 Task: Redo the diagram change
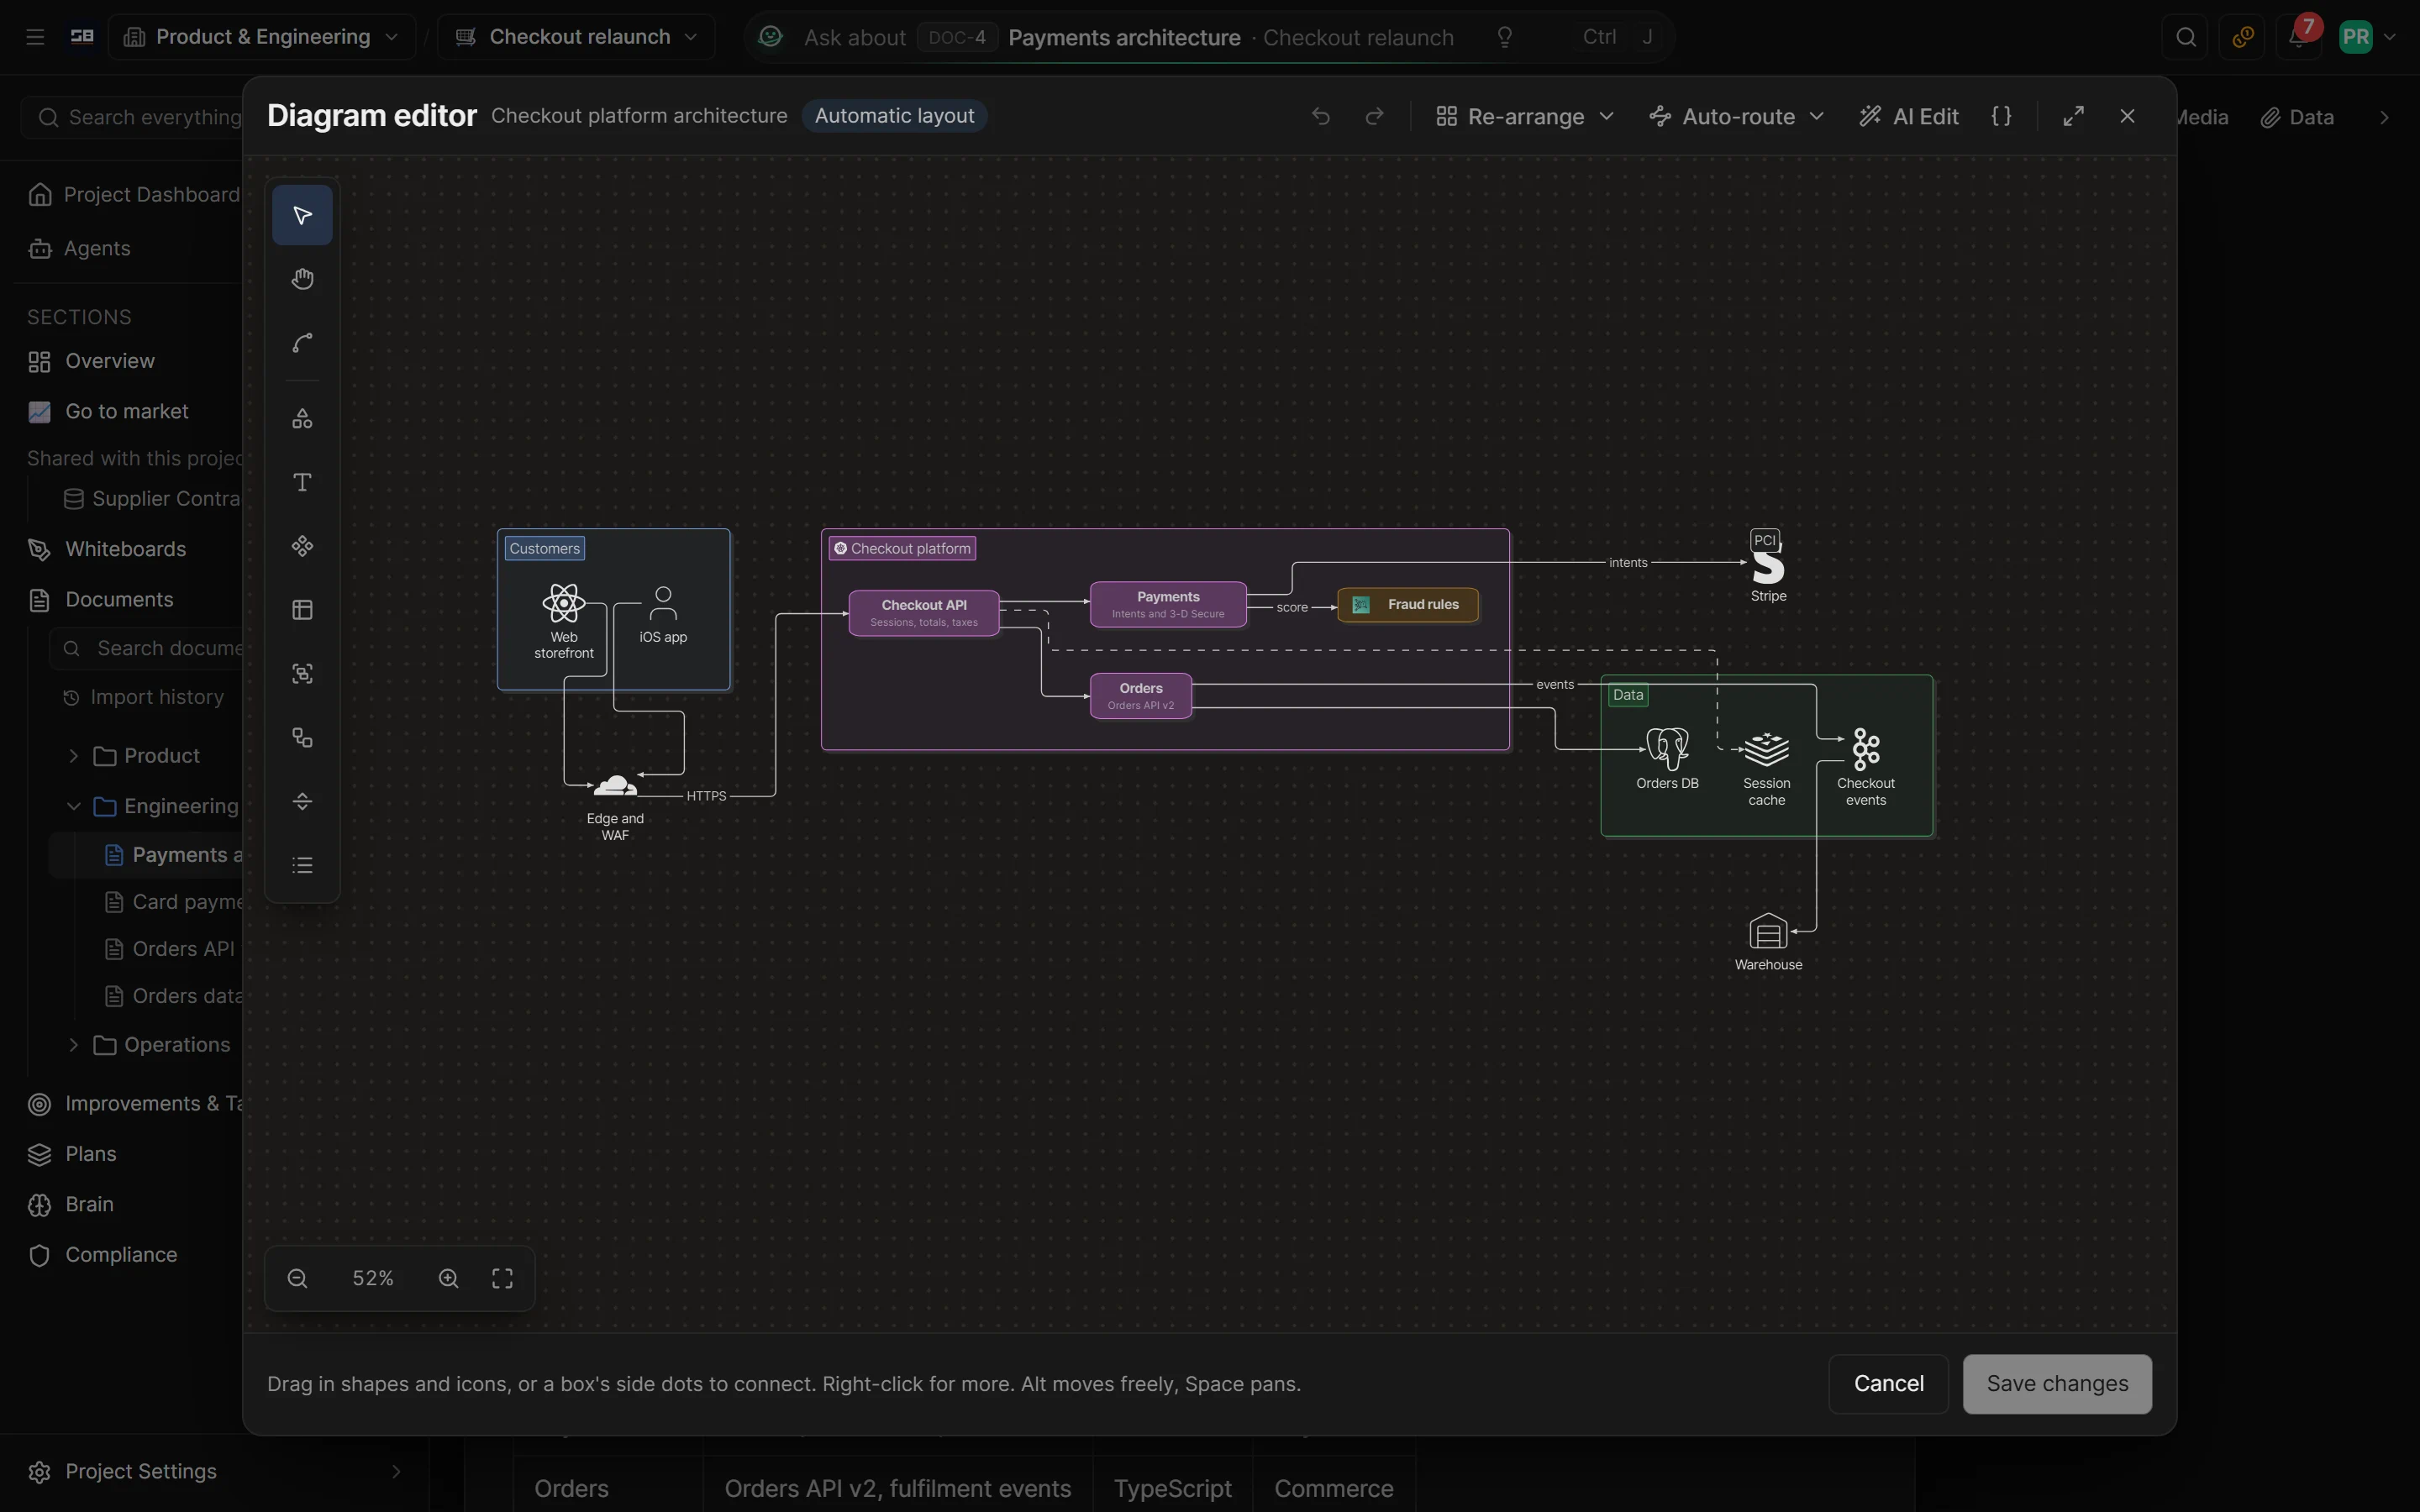click(1374, 116)
